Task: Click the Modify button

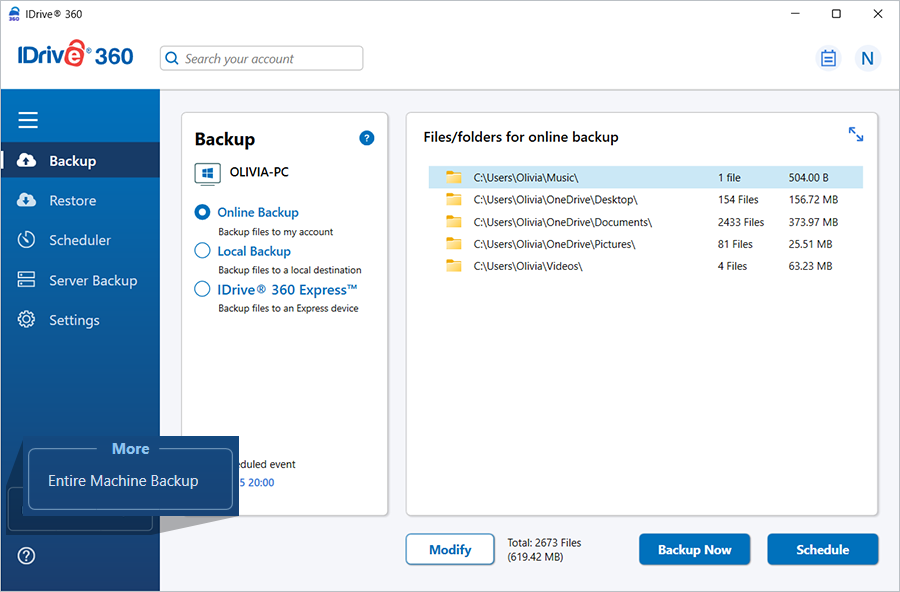Action: 450,549
